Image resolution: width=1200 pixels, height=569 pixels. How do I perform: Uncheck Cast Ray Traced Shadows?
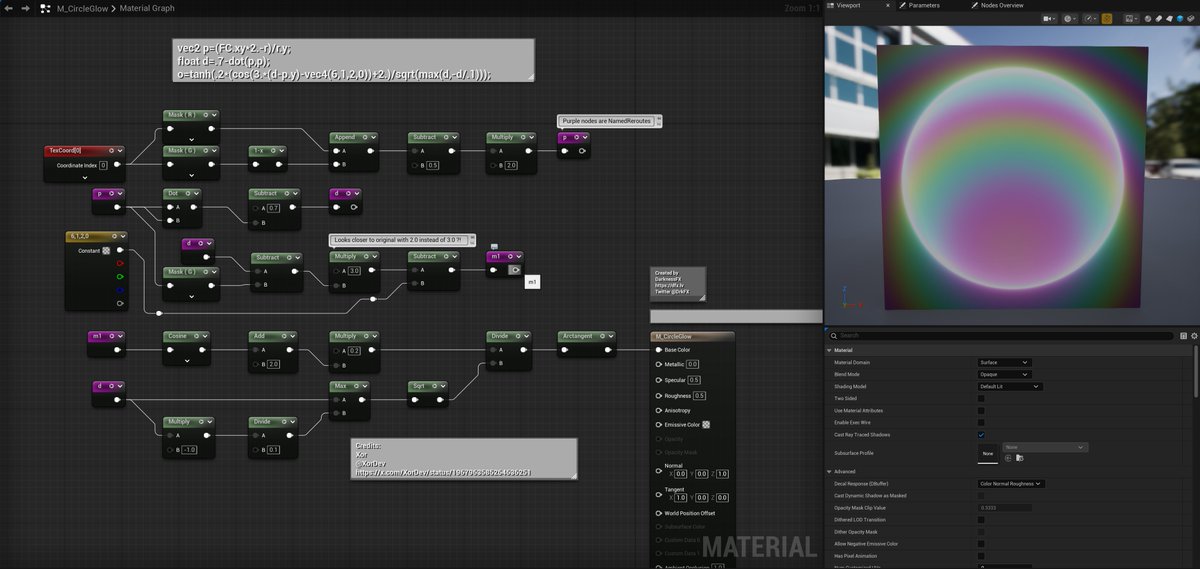click(981, 435)
